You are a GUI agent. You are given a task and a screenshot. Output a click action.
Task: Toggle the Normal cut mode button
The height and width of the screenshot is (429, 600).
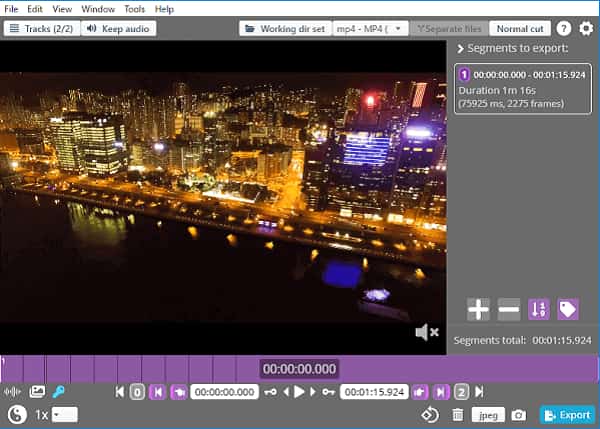click(x=520, y=29)
